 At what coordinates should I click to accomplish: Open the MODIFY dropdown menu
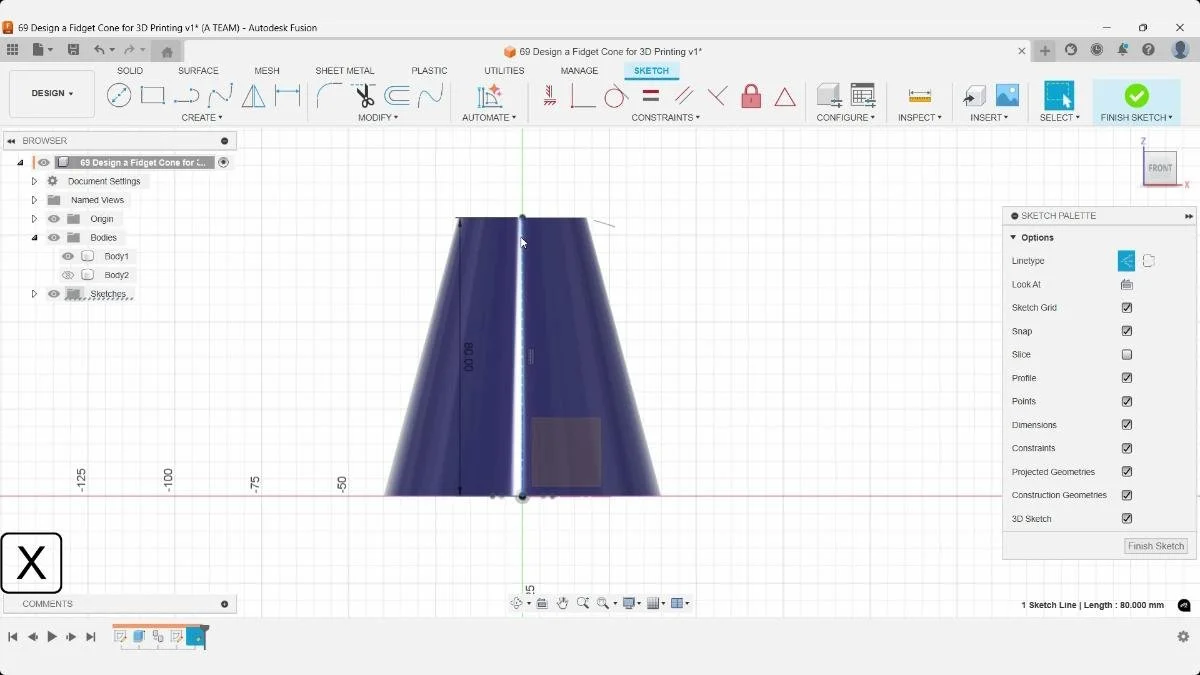378,118
